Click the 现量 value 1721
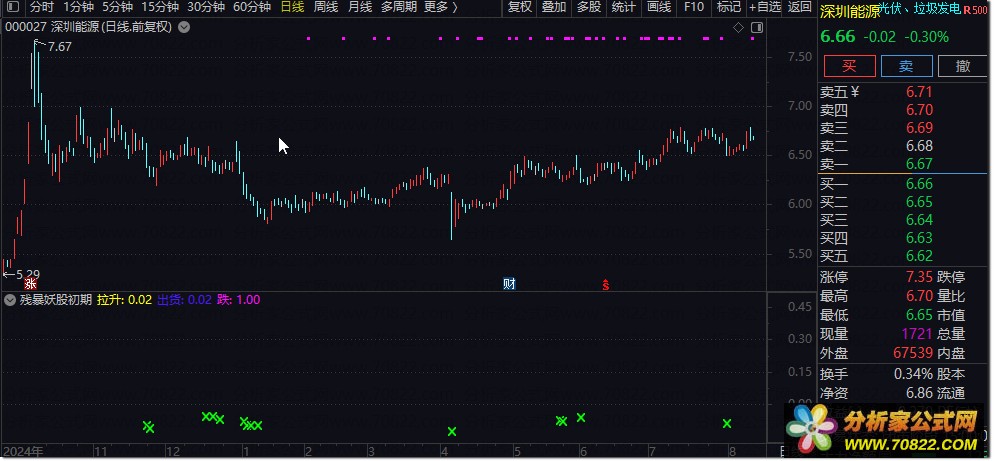The image size is (994, 461). (917, 334)
